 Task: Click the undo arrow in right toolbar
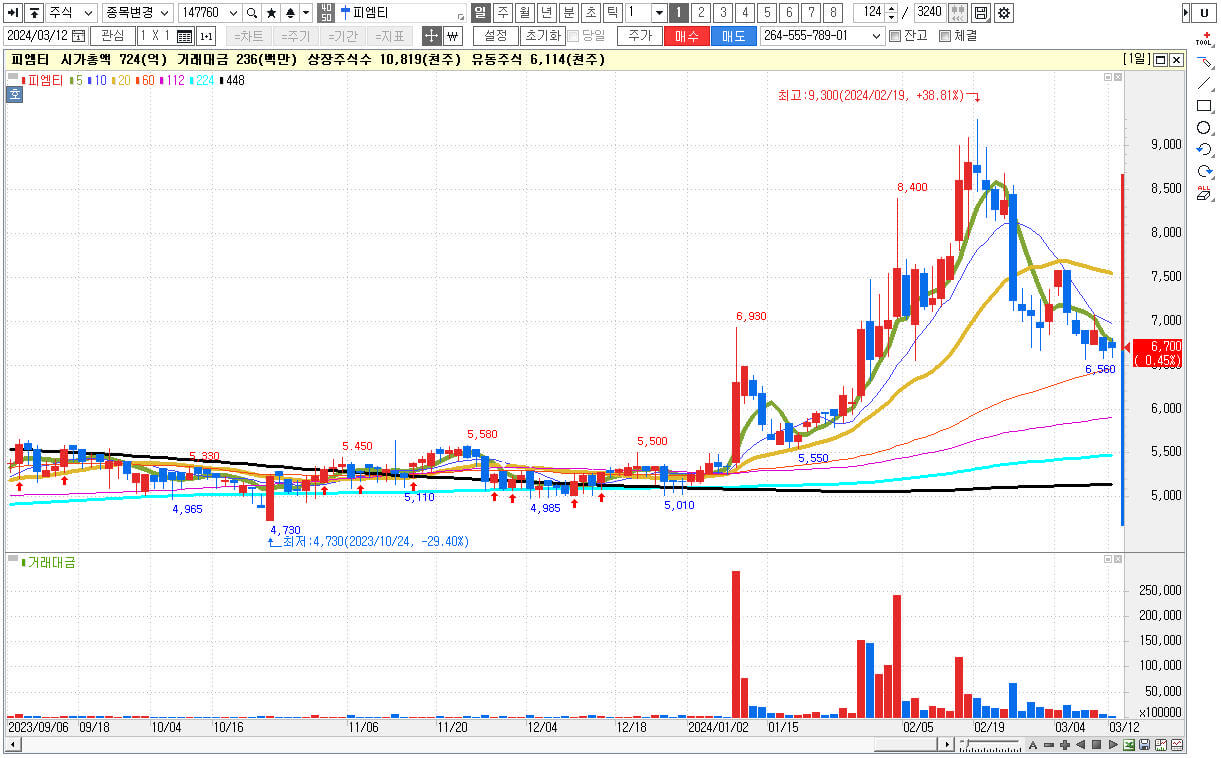(1204, 150)
